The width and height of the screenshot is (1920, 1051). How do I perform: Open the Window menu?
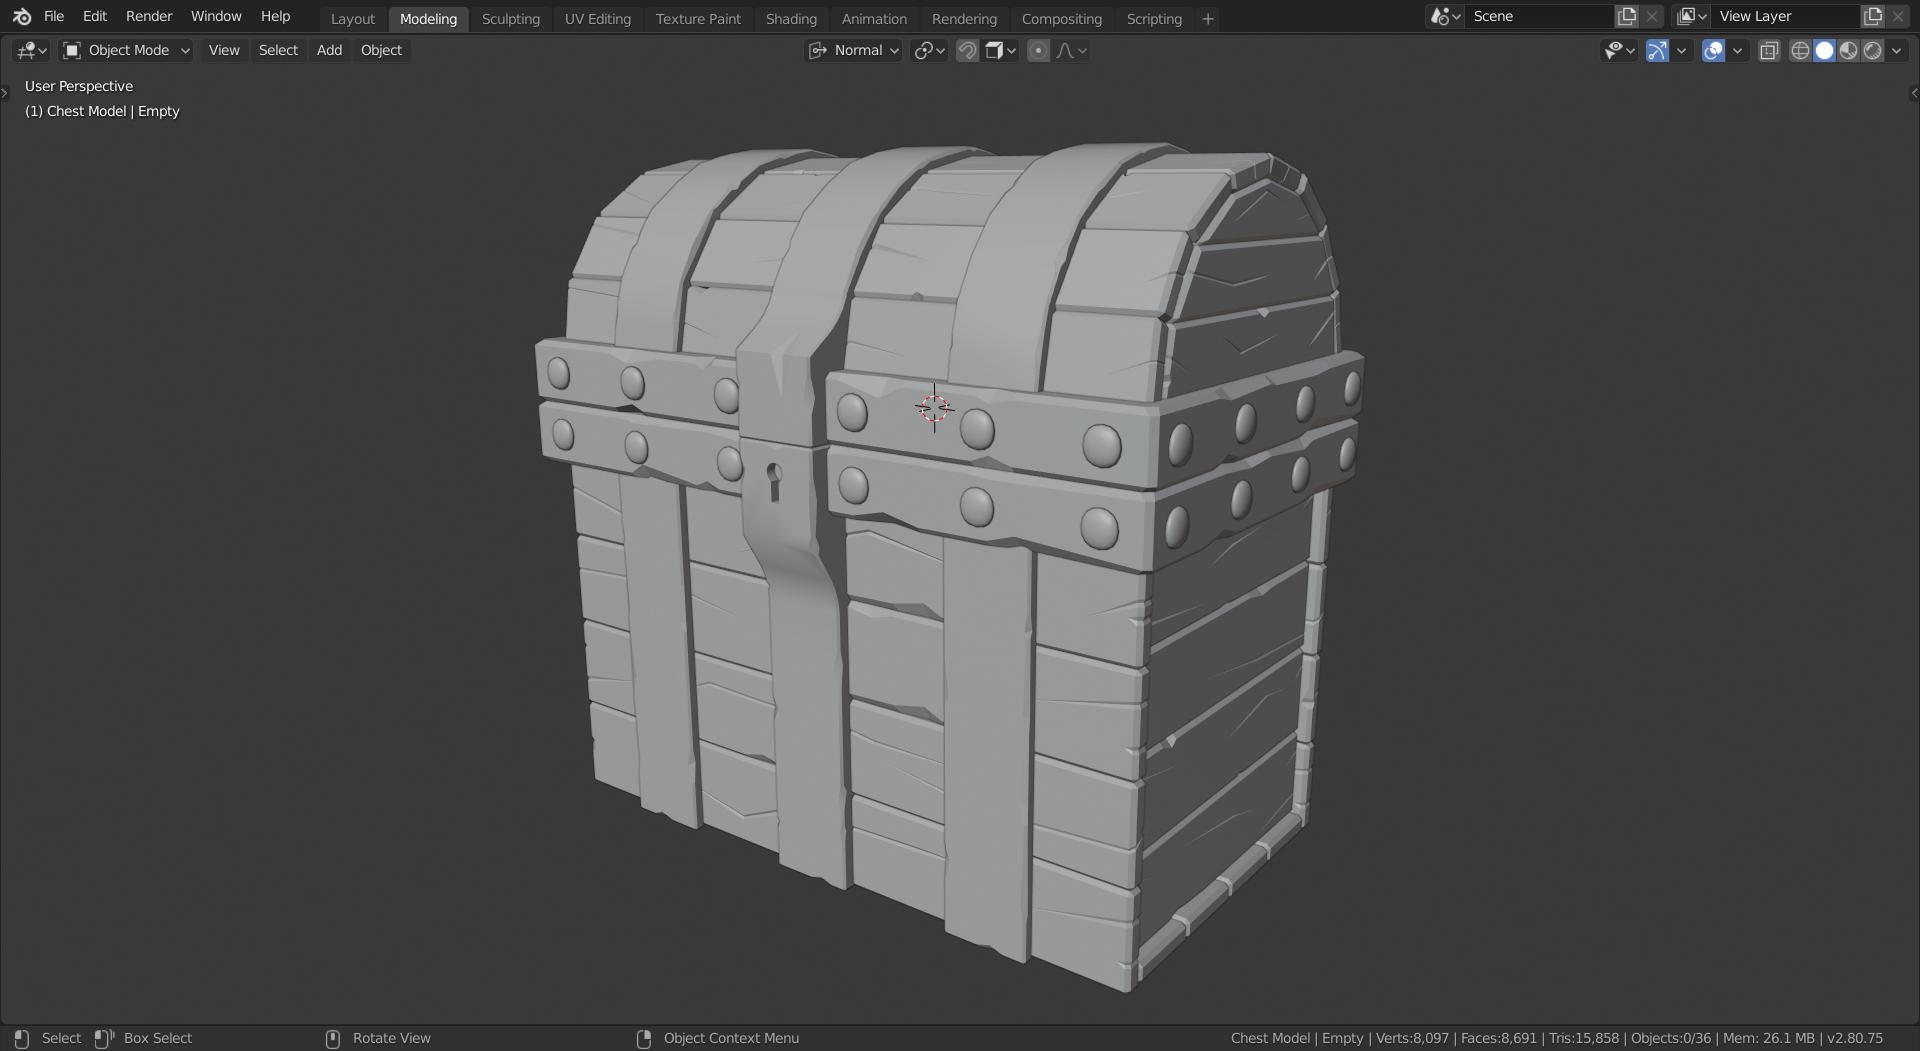216,17
